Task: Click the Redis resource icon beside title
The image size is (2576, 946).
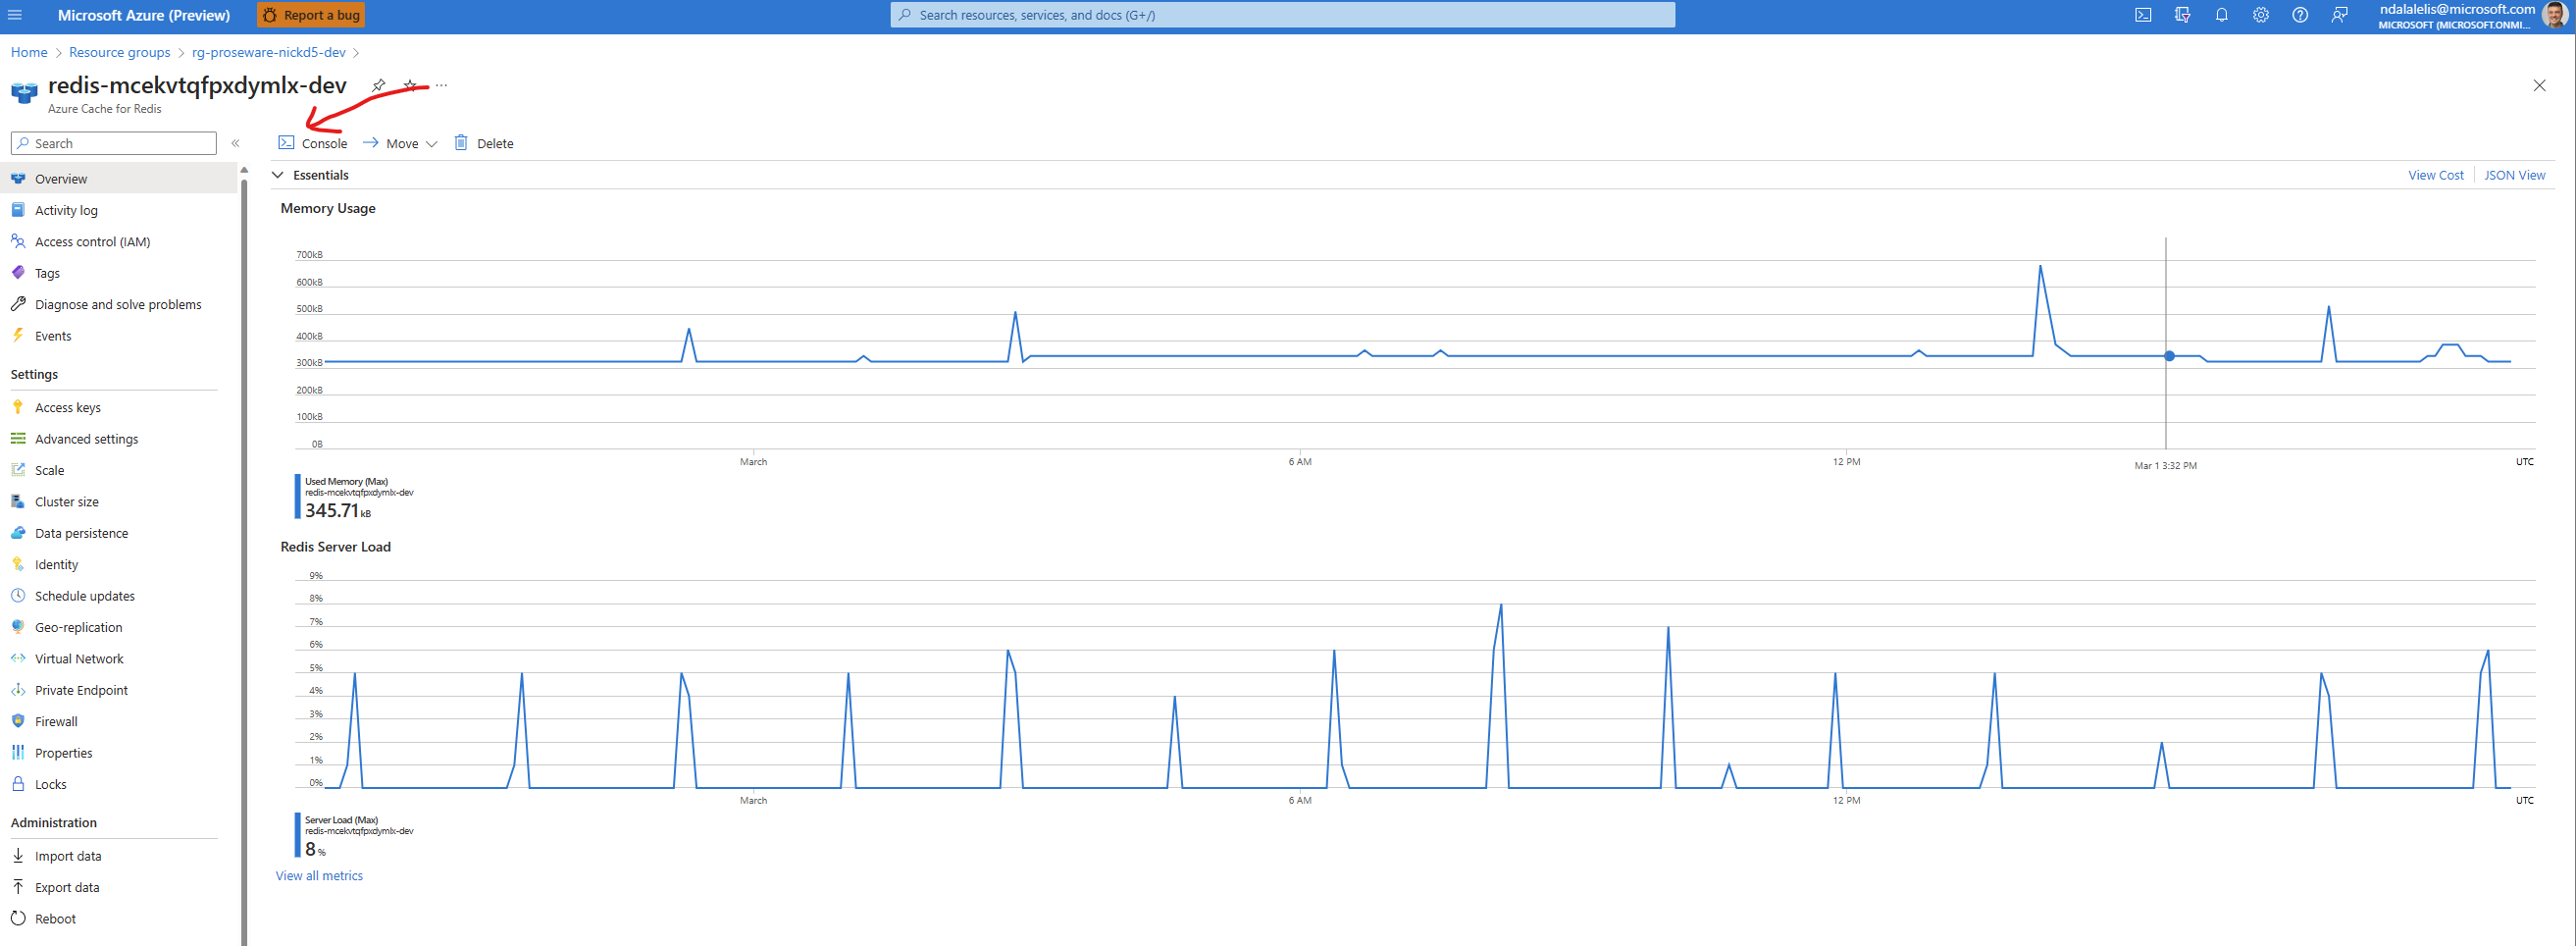Action: (24, 93)
